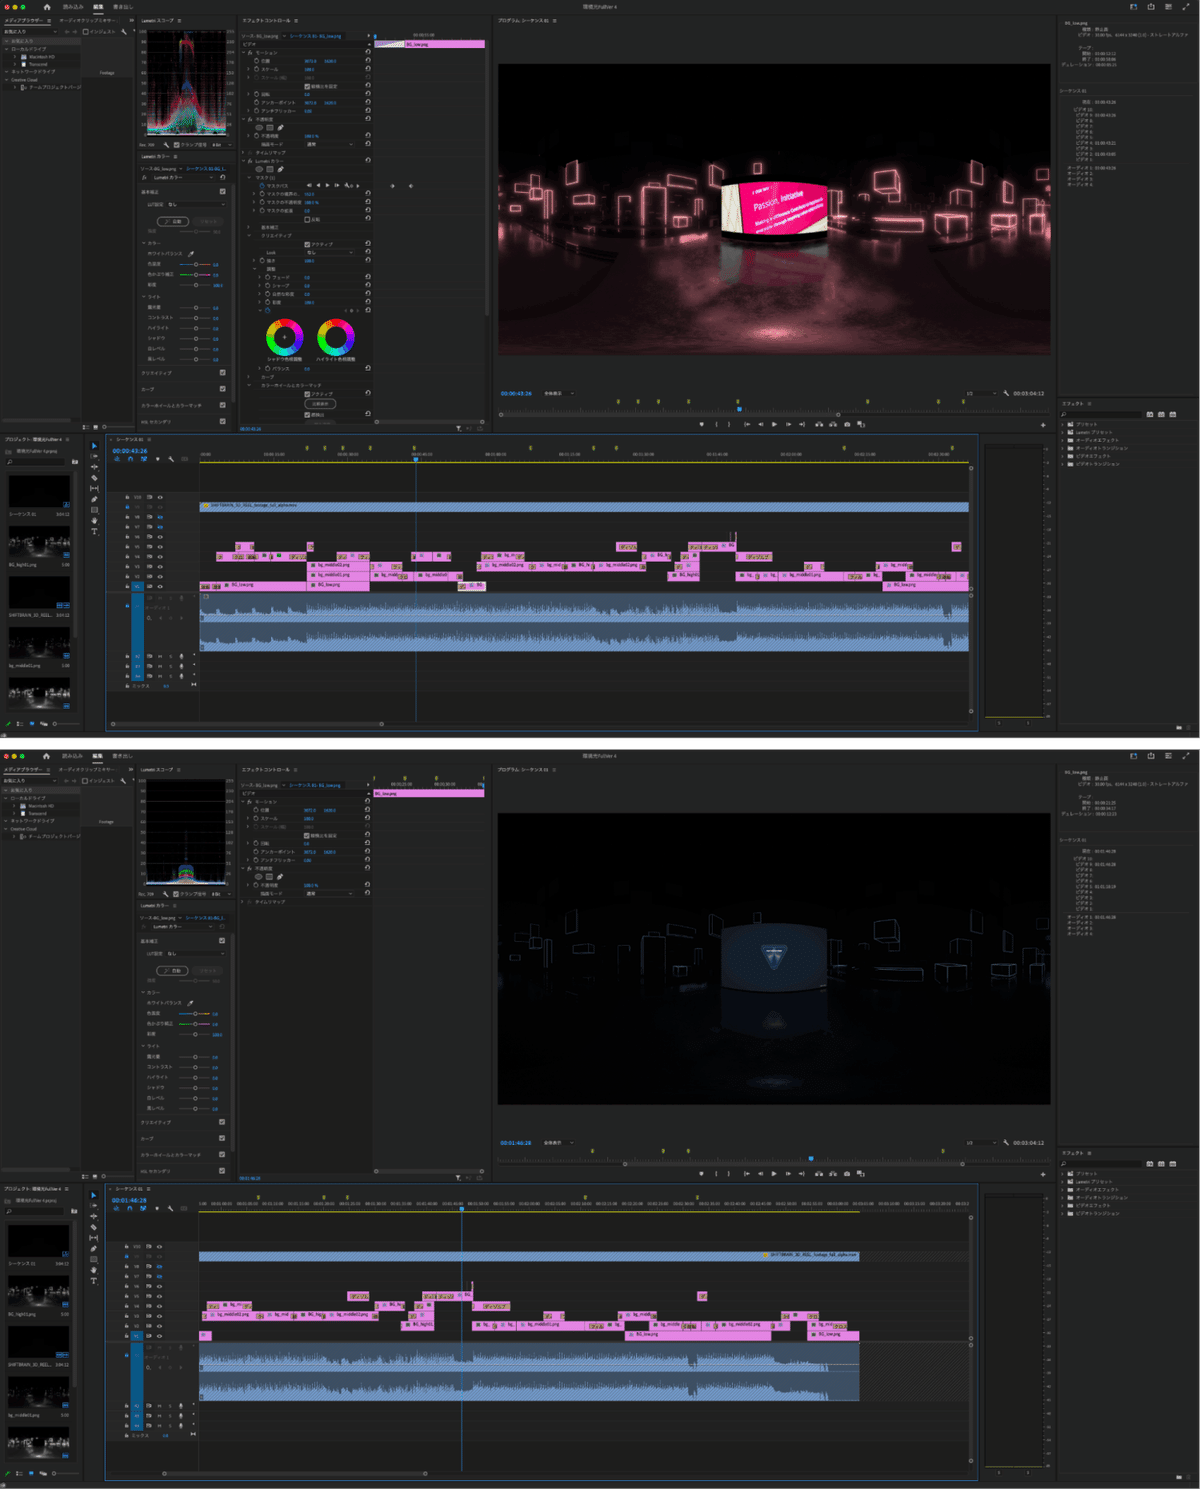Collapse Motion section in upper Effect Controls
Viewport: 1200px width, 1489px height.
[245, 53]
